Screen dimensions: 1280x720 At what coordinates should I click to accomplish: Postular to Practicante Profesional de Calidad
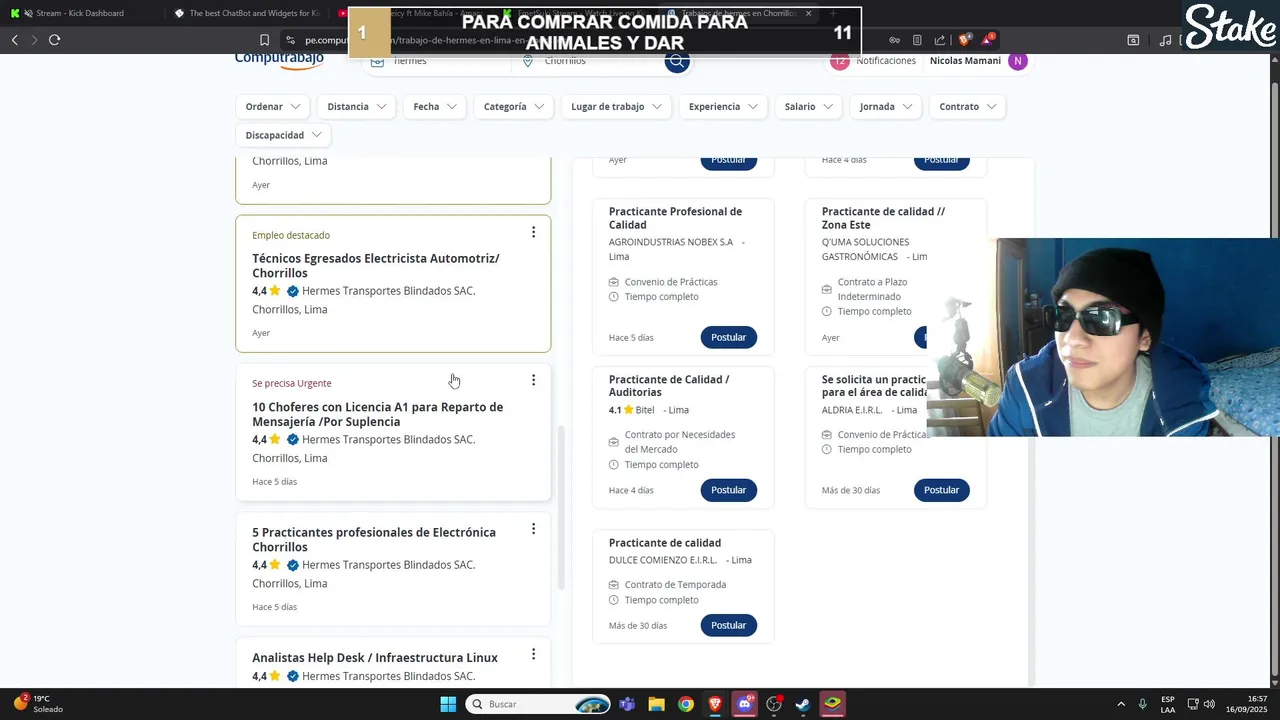coord(728,337)
